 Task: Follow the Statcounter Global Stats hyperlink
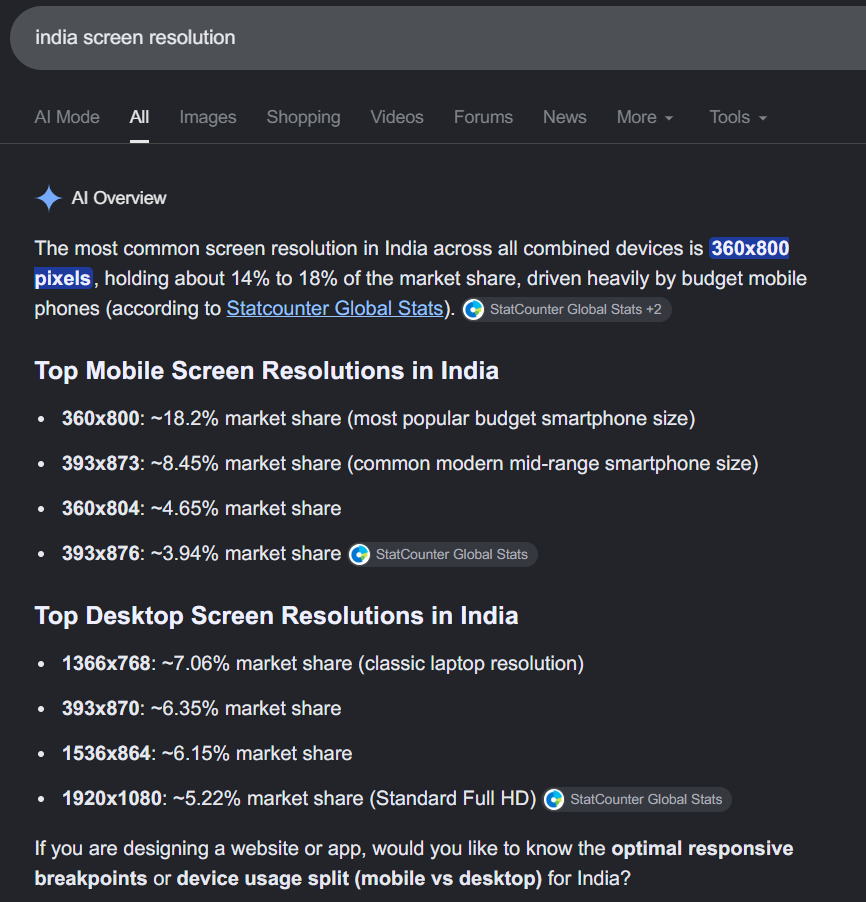pyautogui.click(x=335, y=308)
